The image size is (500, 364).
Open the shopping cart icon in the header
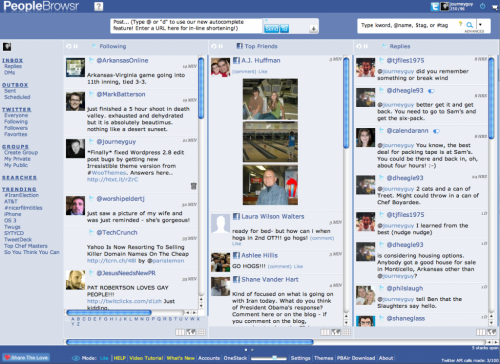(495, 7)
